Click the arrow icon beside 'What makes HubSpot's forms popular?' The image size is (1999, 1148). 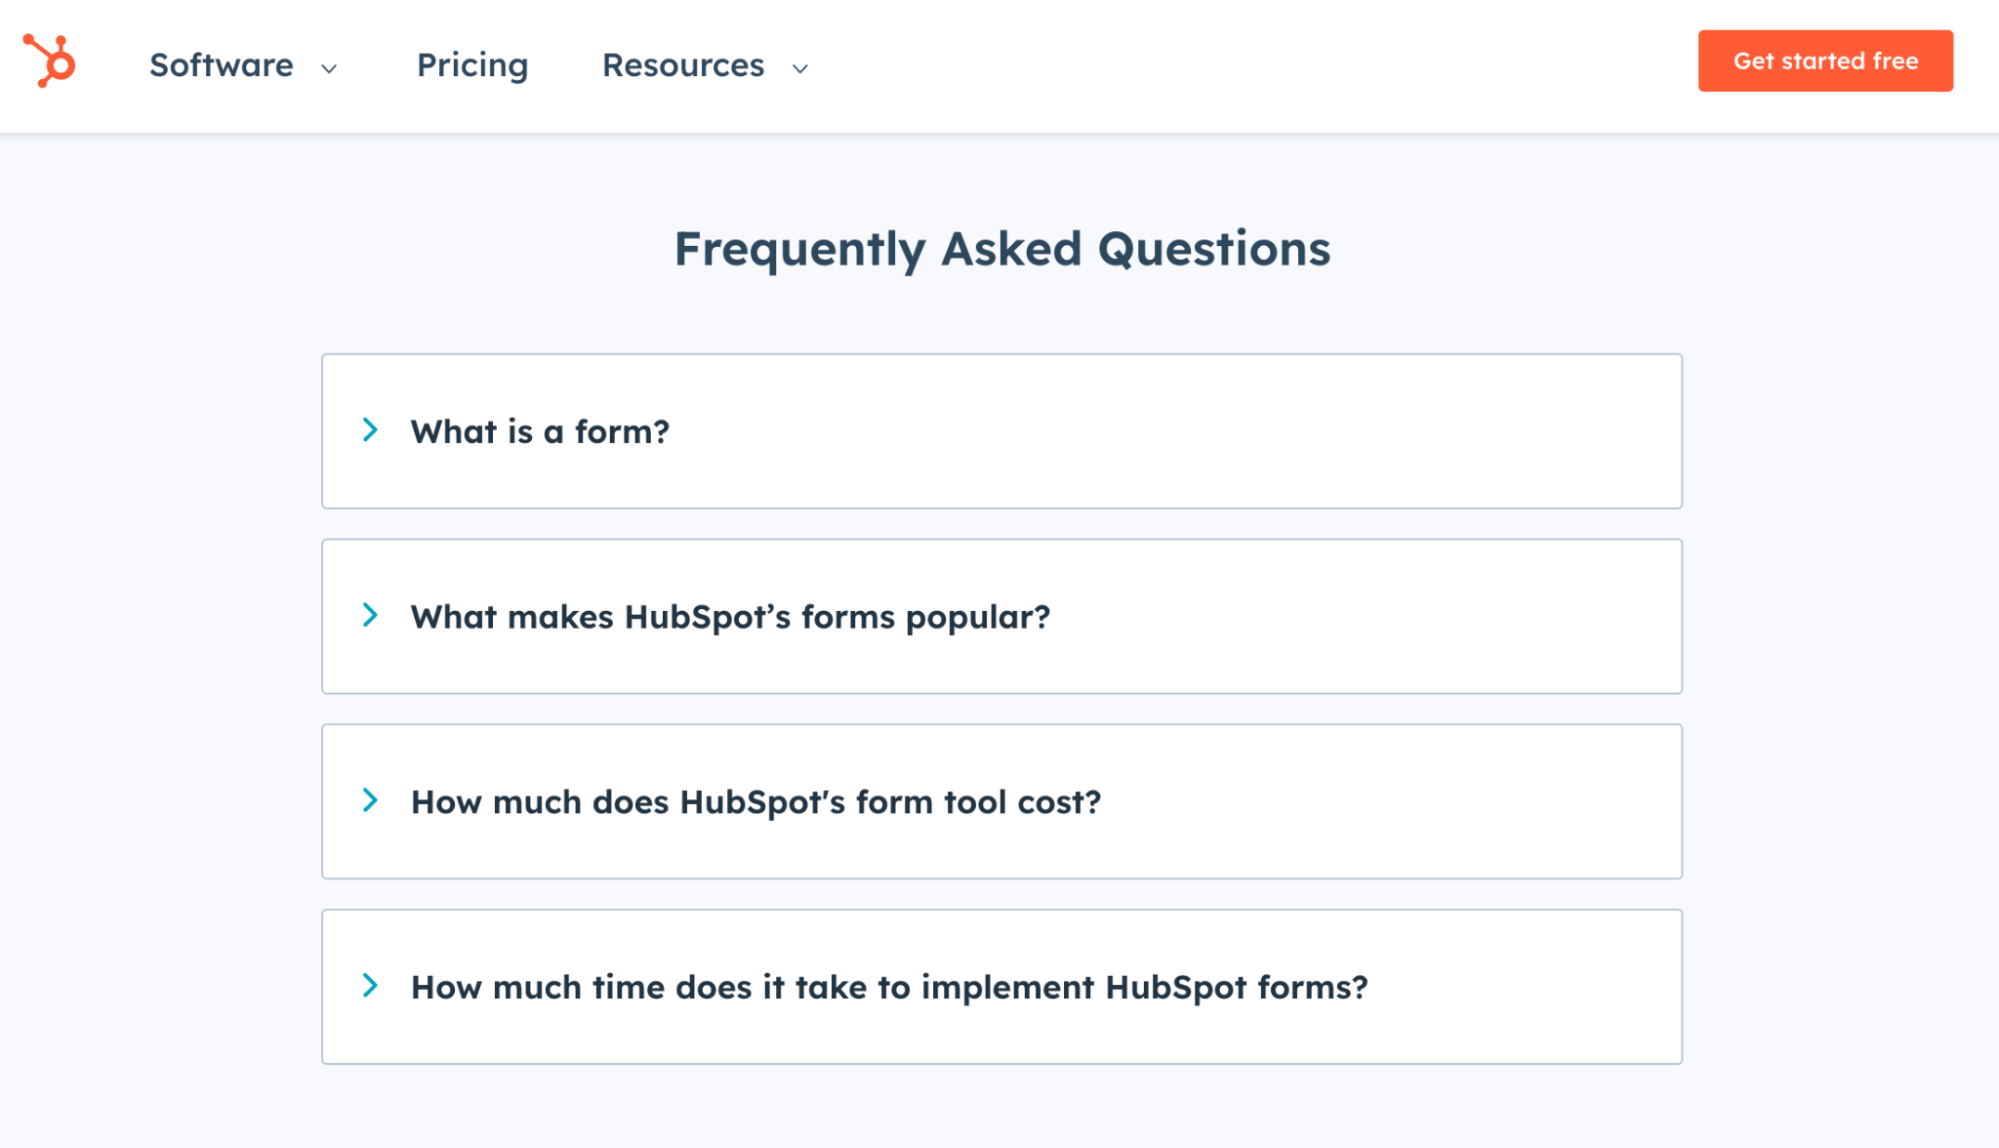370,615
